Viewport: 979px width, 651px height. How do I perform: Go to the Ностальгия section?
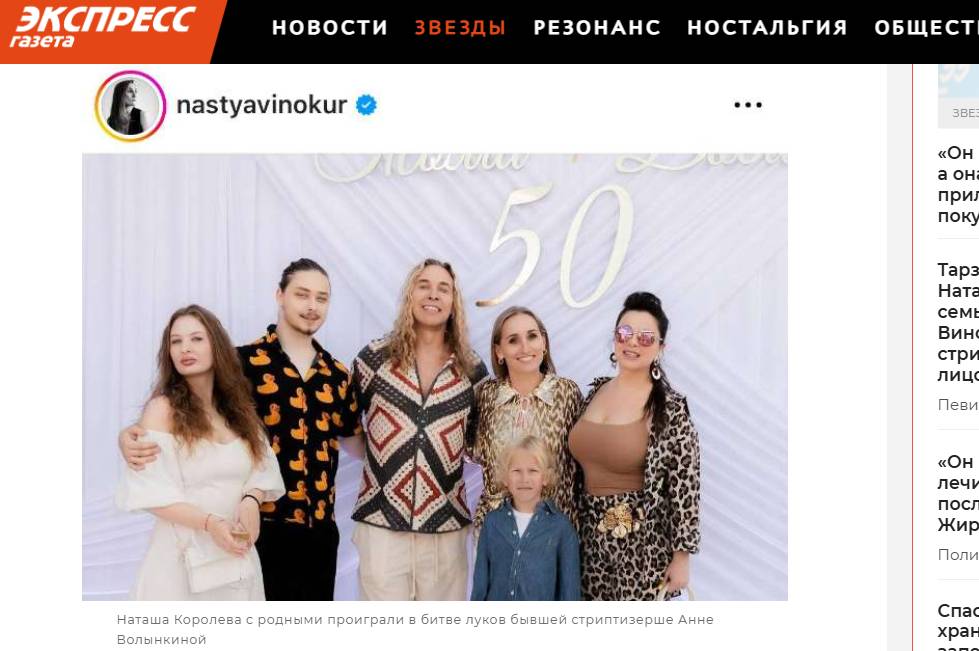tap(767, 27)
